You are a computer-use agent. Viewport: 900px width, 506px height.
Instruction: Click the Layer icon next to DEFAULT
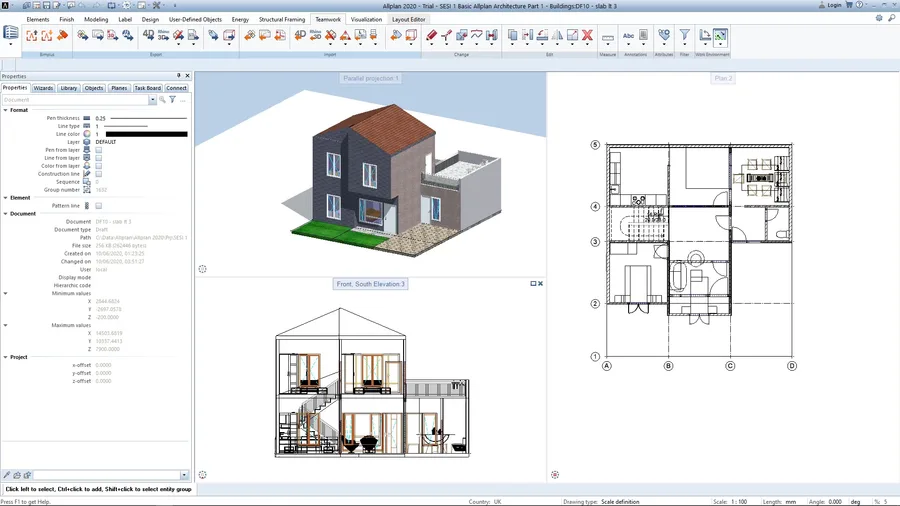(x=87, y=142)
